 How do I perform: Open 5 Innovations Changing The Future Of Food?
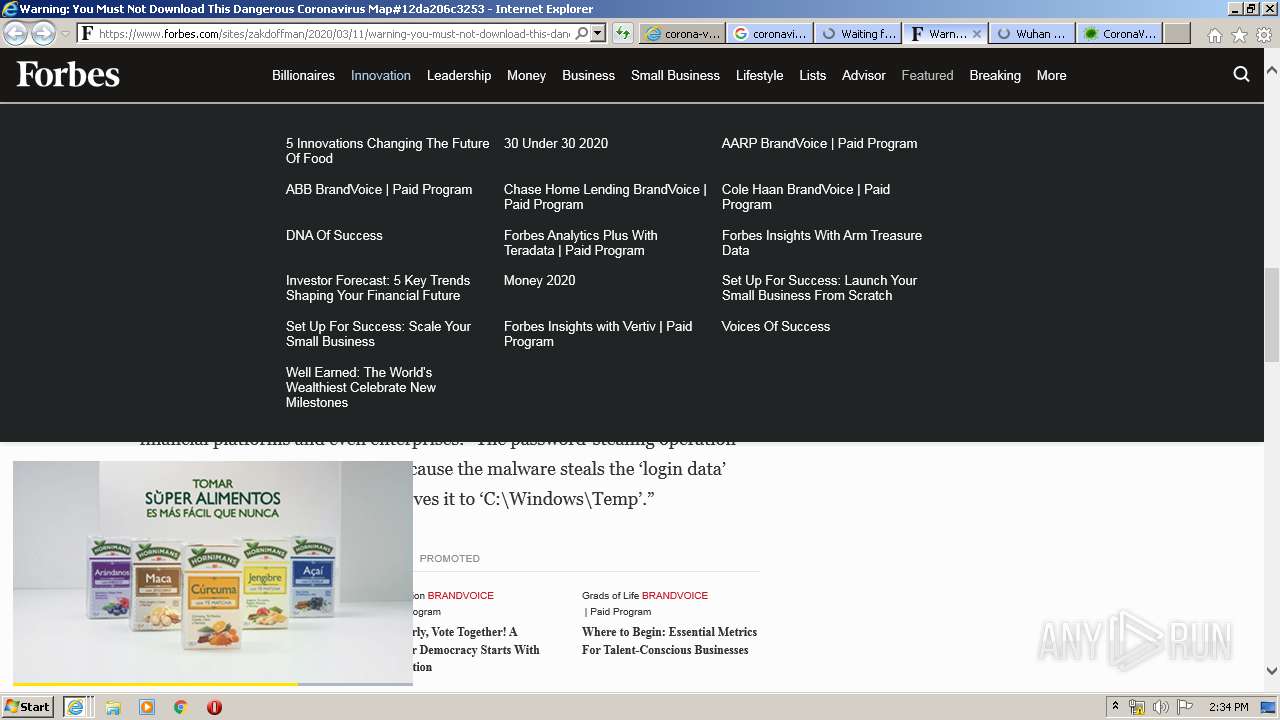click(x=388, y=151)
